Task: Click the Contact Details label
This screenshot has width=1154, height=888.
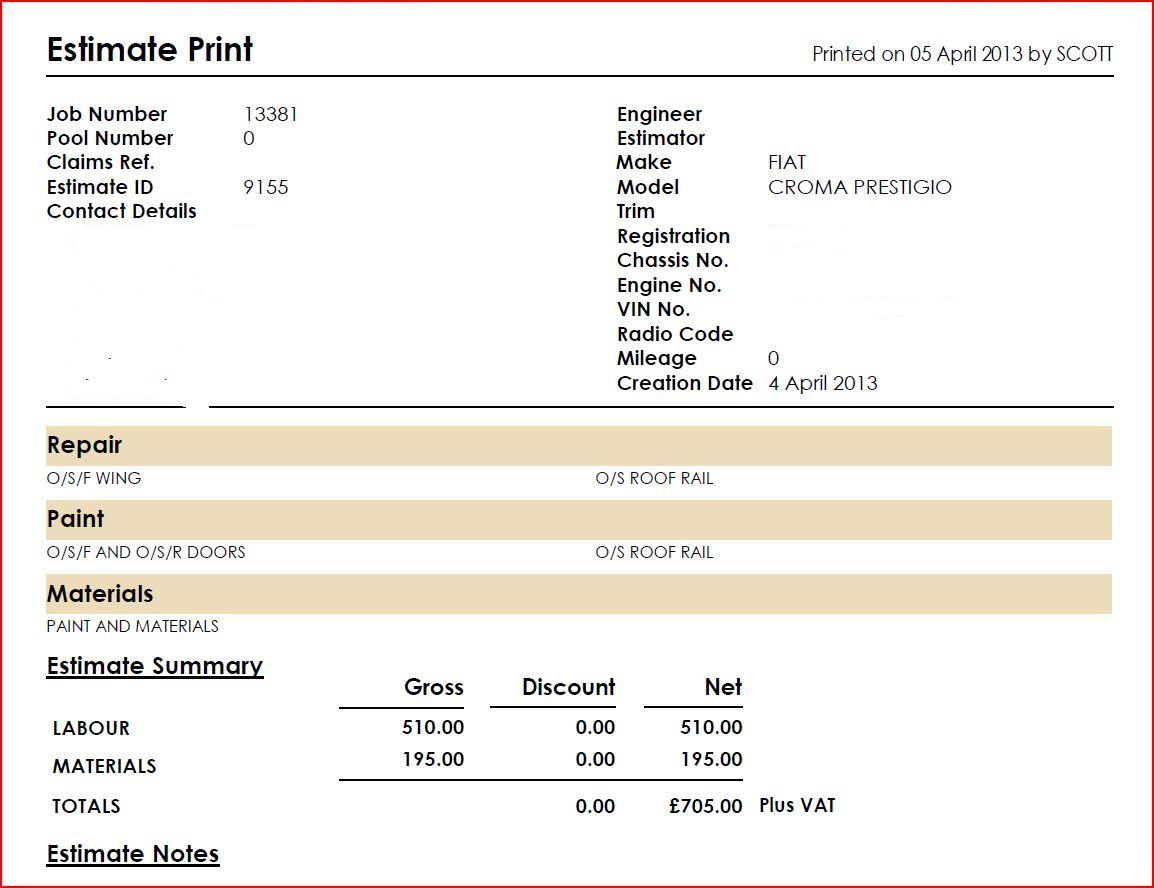Action: 121,211
